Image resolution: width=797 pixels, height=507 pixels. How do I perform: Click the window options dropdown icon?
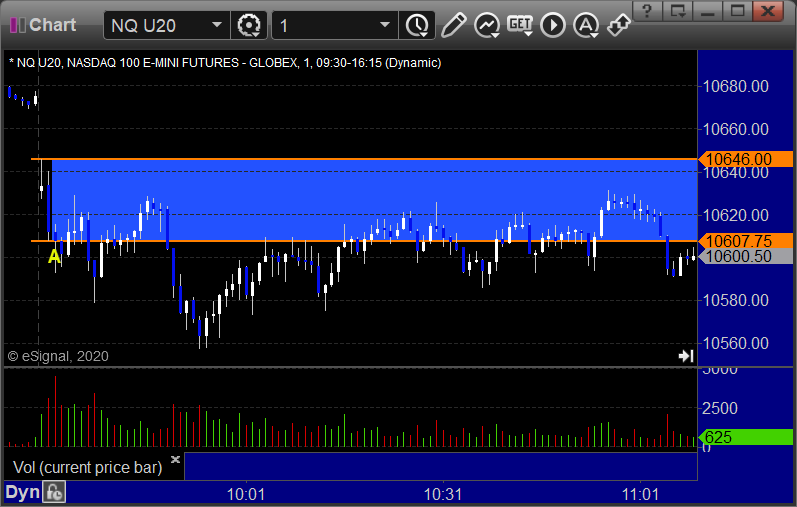tap(678, 11)
